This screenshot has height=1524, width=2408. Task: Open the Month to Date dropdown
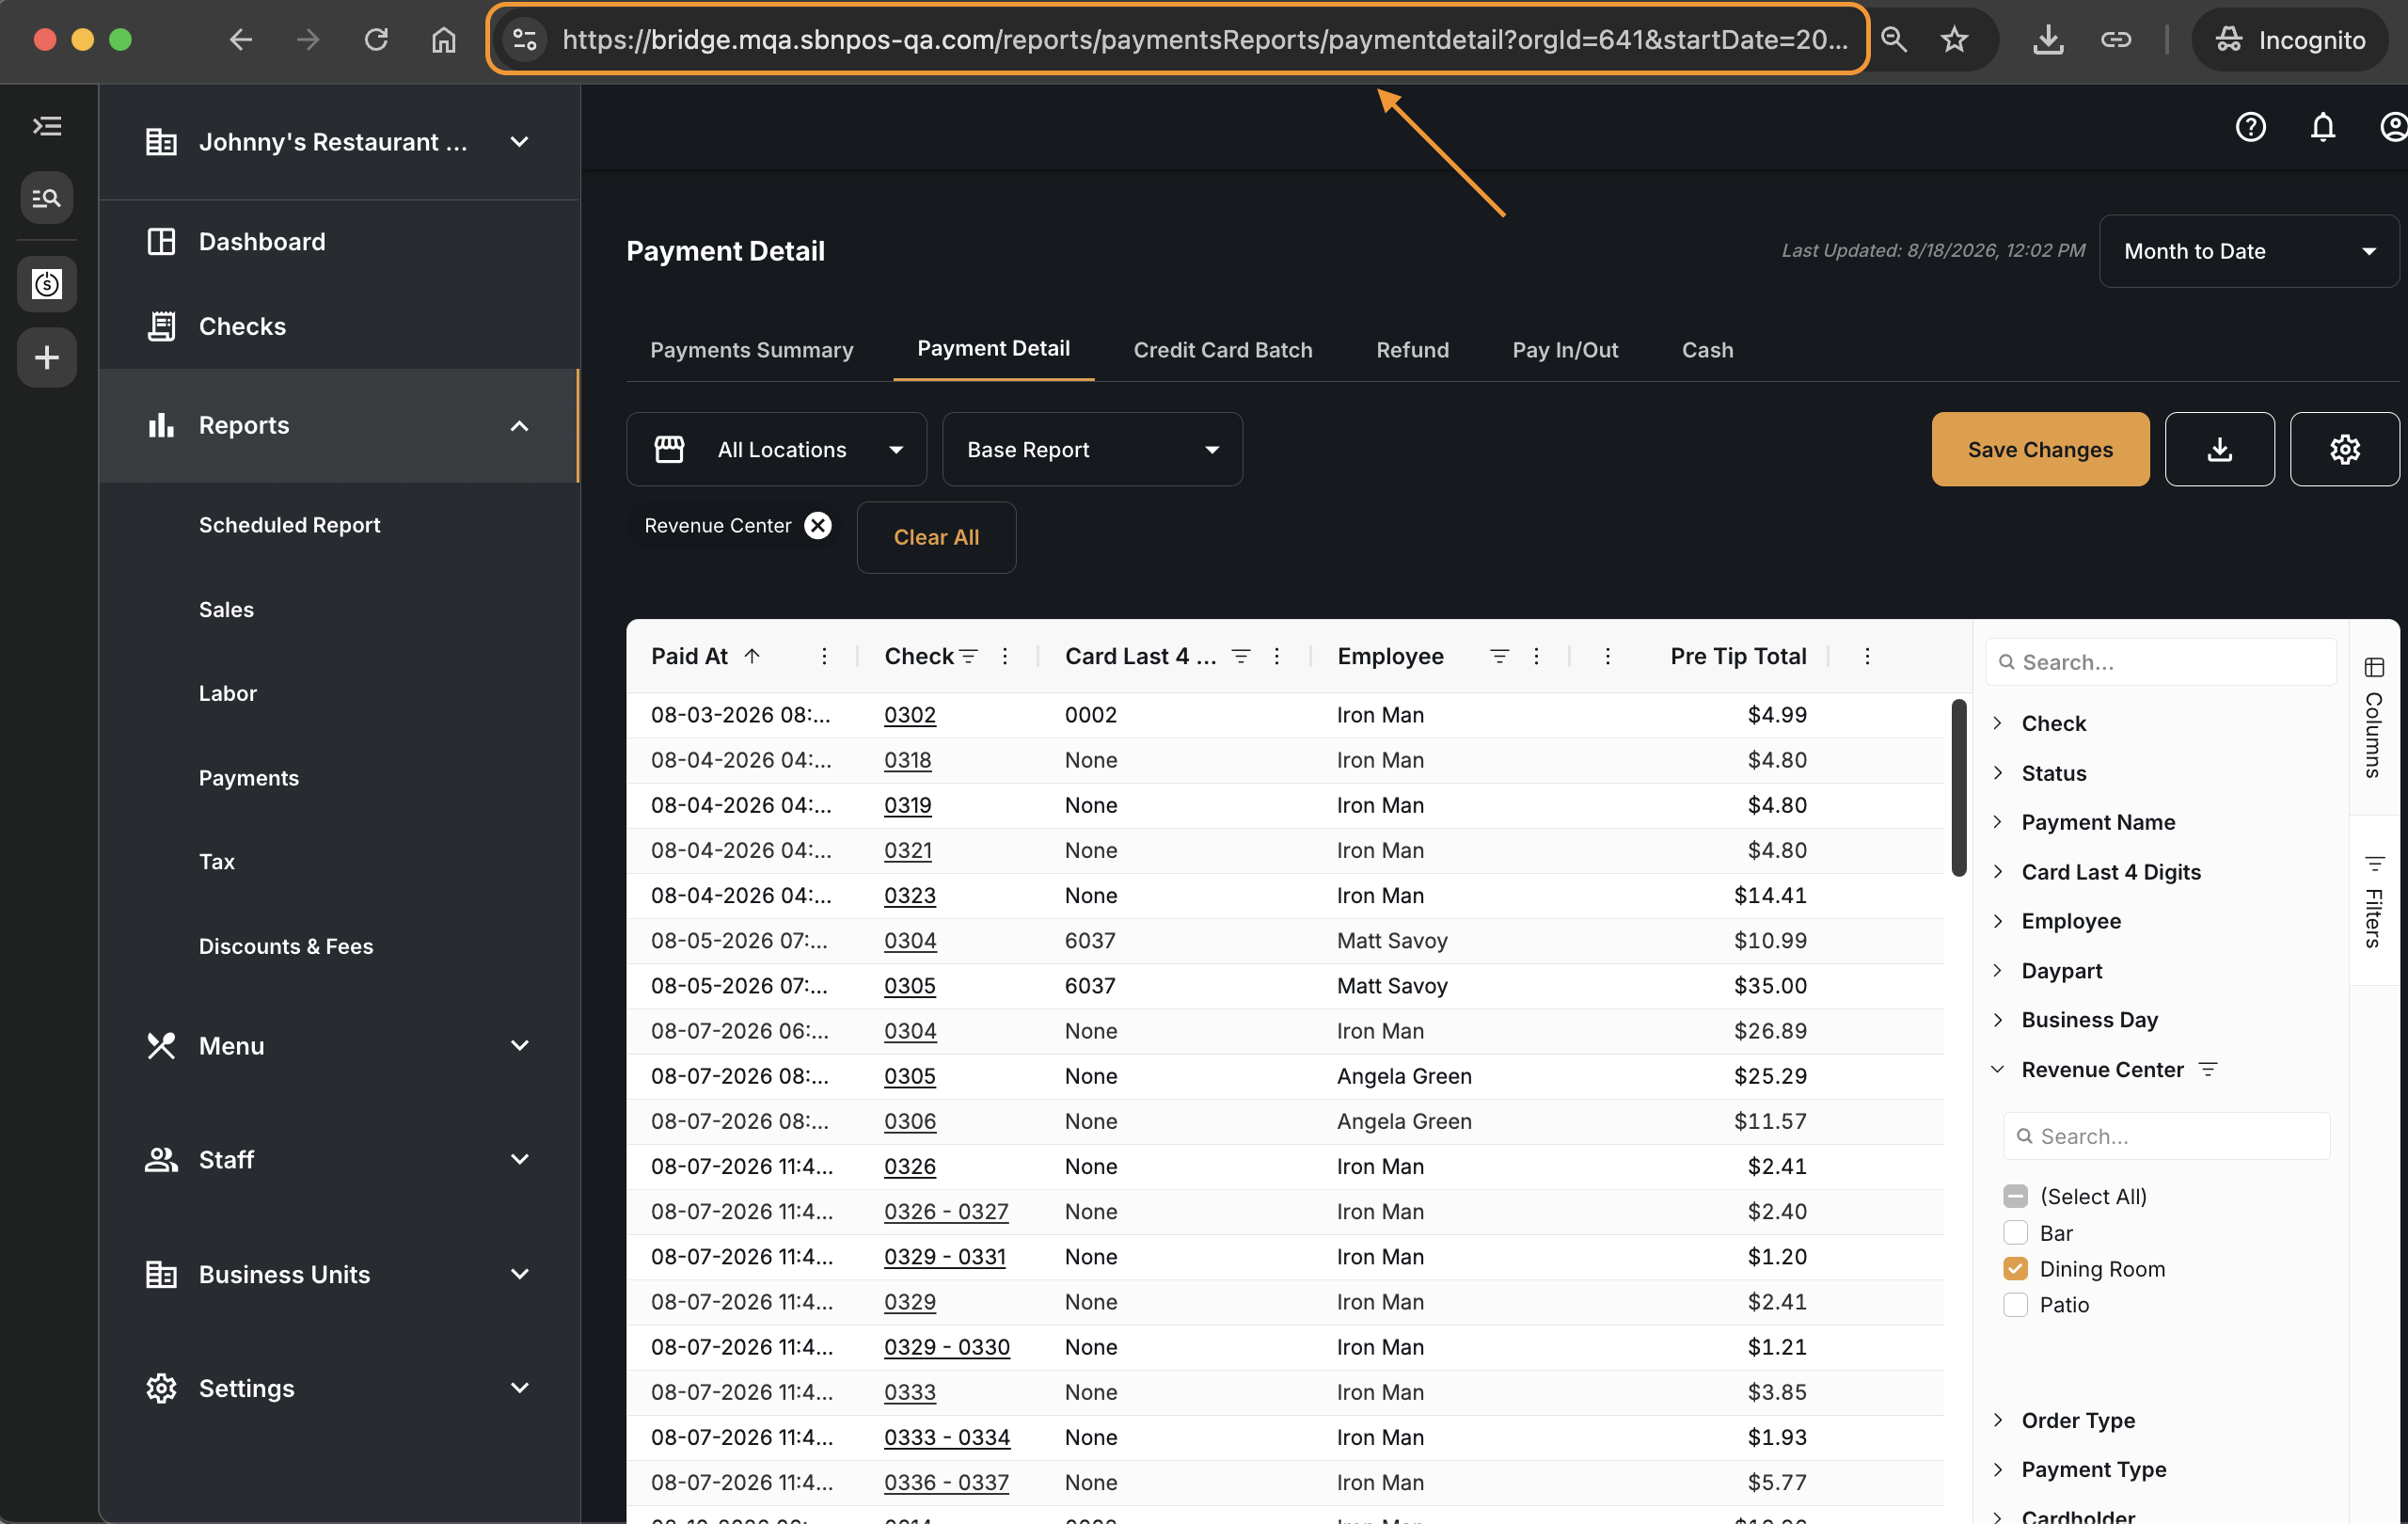[2248, 252]
